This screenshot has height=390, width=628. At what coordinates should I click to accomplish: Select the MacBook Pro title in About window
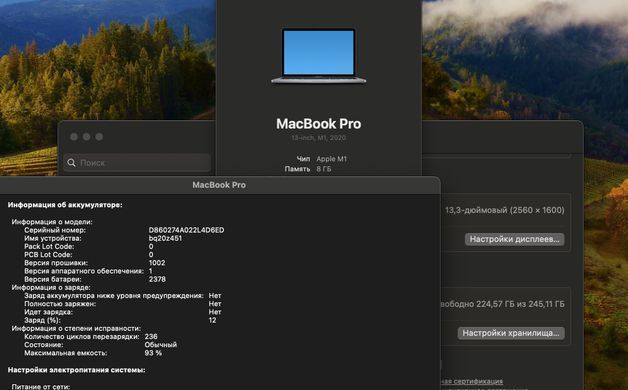pos(318,124)
